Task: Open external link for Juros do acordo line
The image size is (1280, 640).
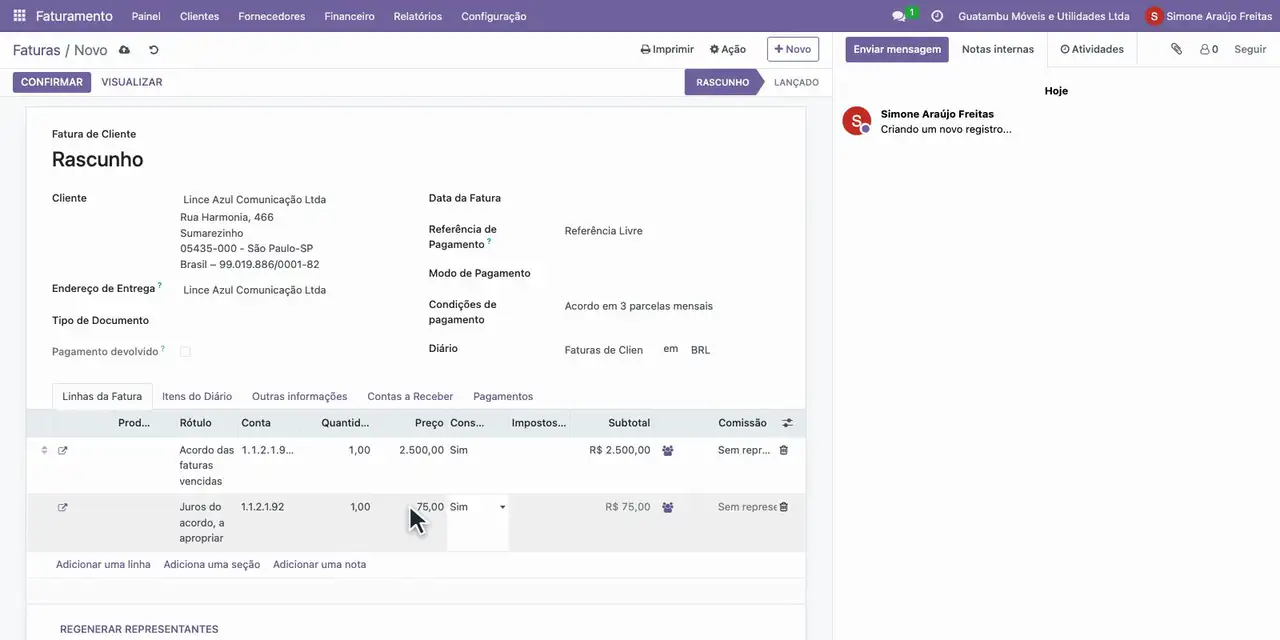Action: 62,508
